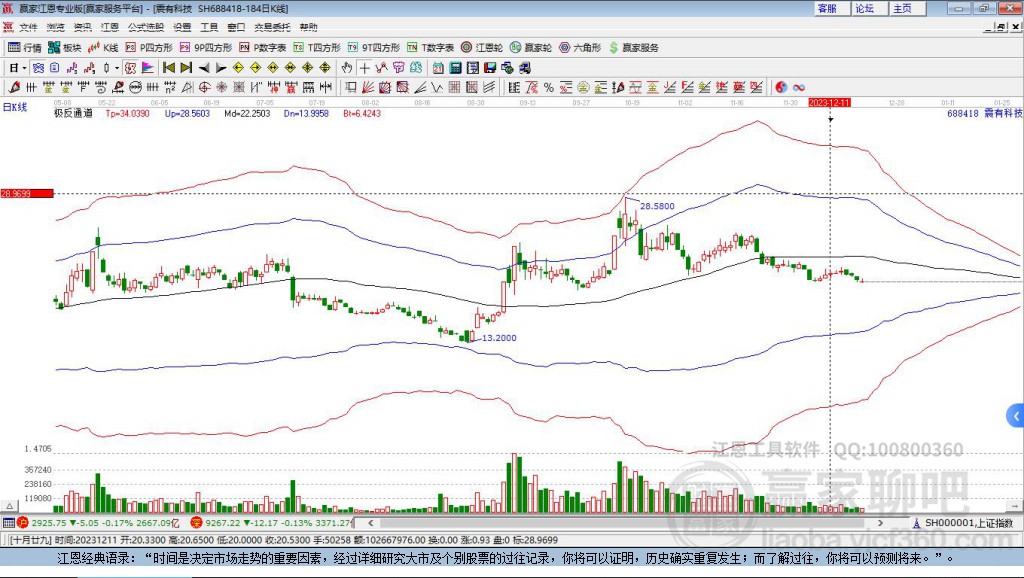1024x578 pixels.
Task: Open the P数字表 tool
Action: [263, 48]
